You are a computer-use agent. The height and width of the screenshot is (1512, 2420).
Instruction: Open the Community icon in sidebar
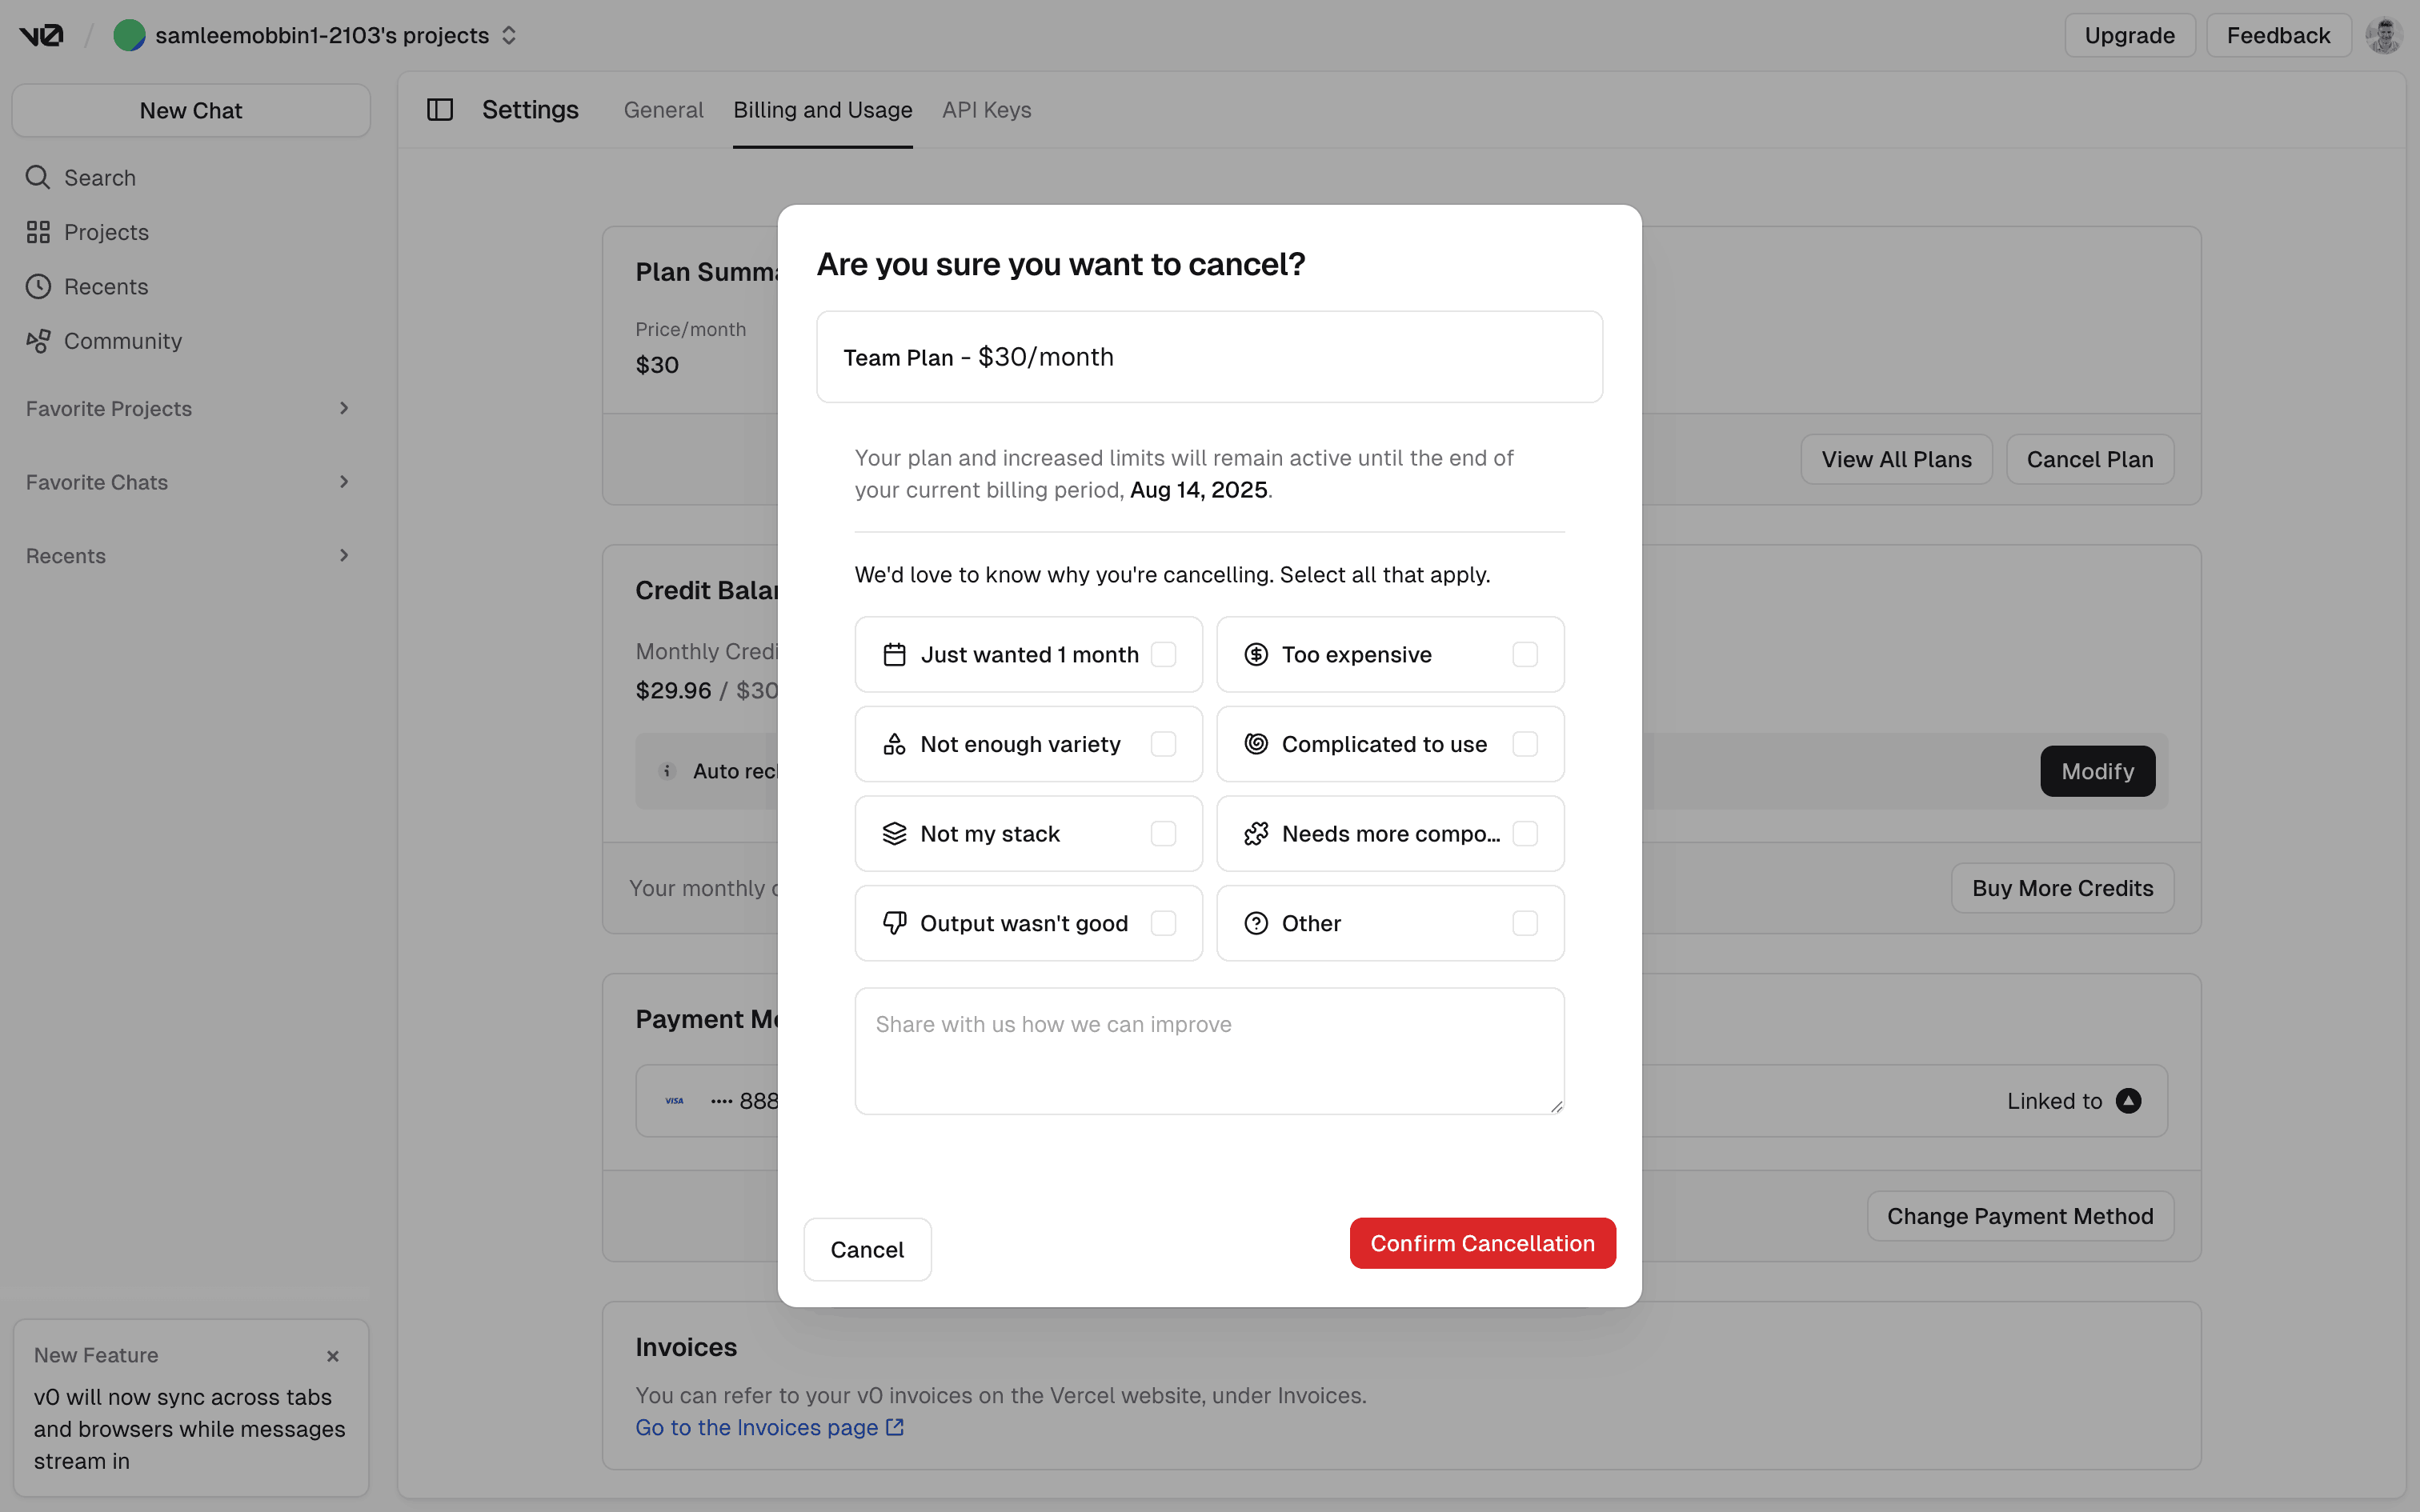point(38,341)
